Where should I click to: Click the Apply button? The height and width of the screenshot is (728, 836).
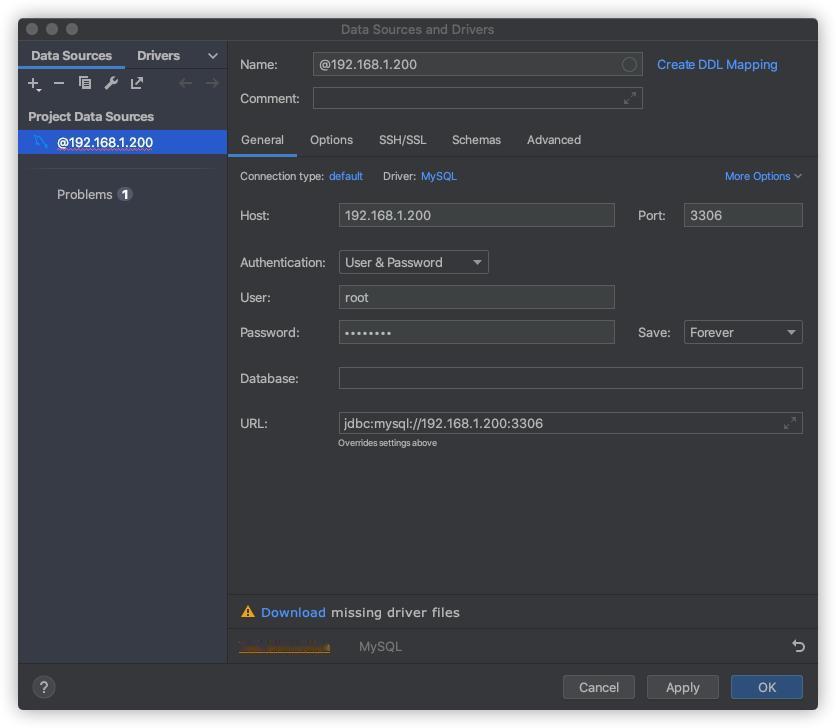pyautogui.click(x=682, y=687)
